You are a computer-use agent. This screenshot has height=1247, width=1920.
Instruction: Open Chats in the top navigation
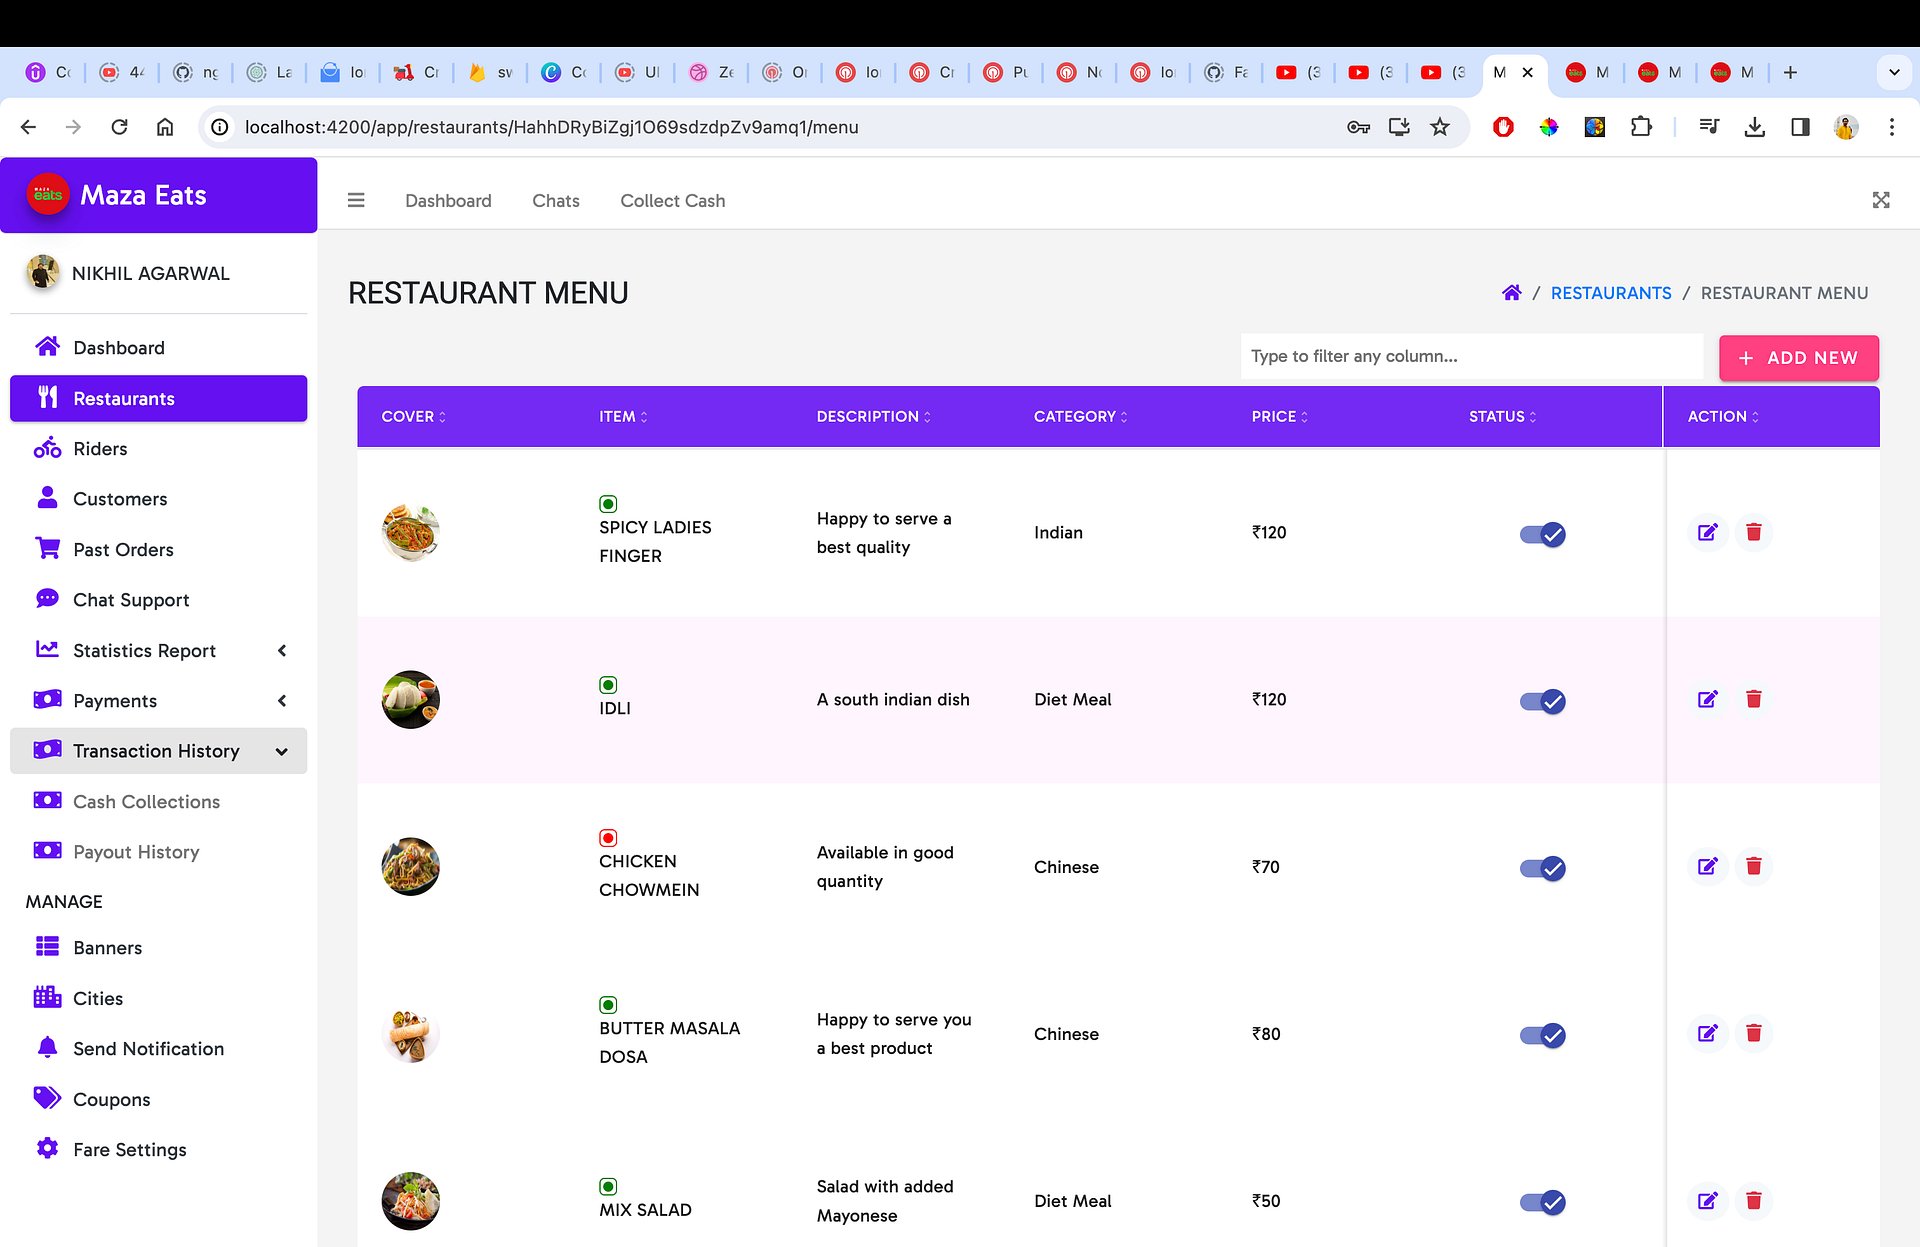pyautogui.click(x=556, y=201)
